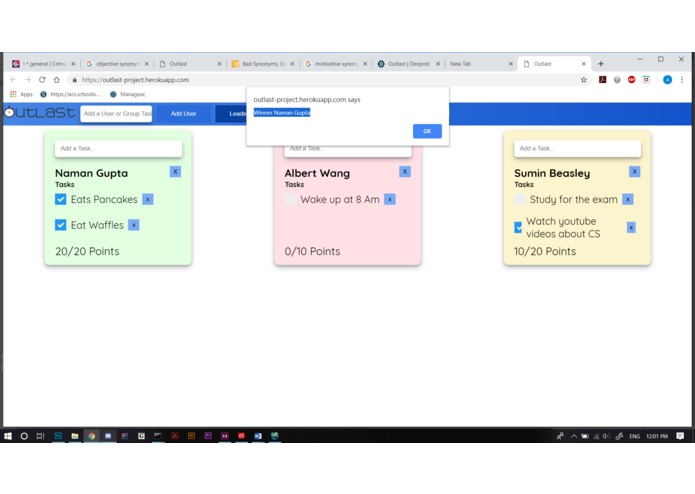695x494 pixels.
Task: Click Add a Task field in Sumin Beasley card
Action: tap(577, 148)
